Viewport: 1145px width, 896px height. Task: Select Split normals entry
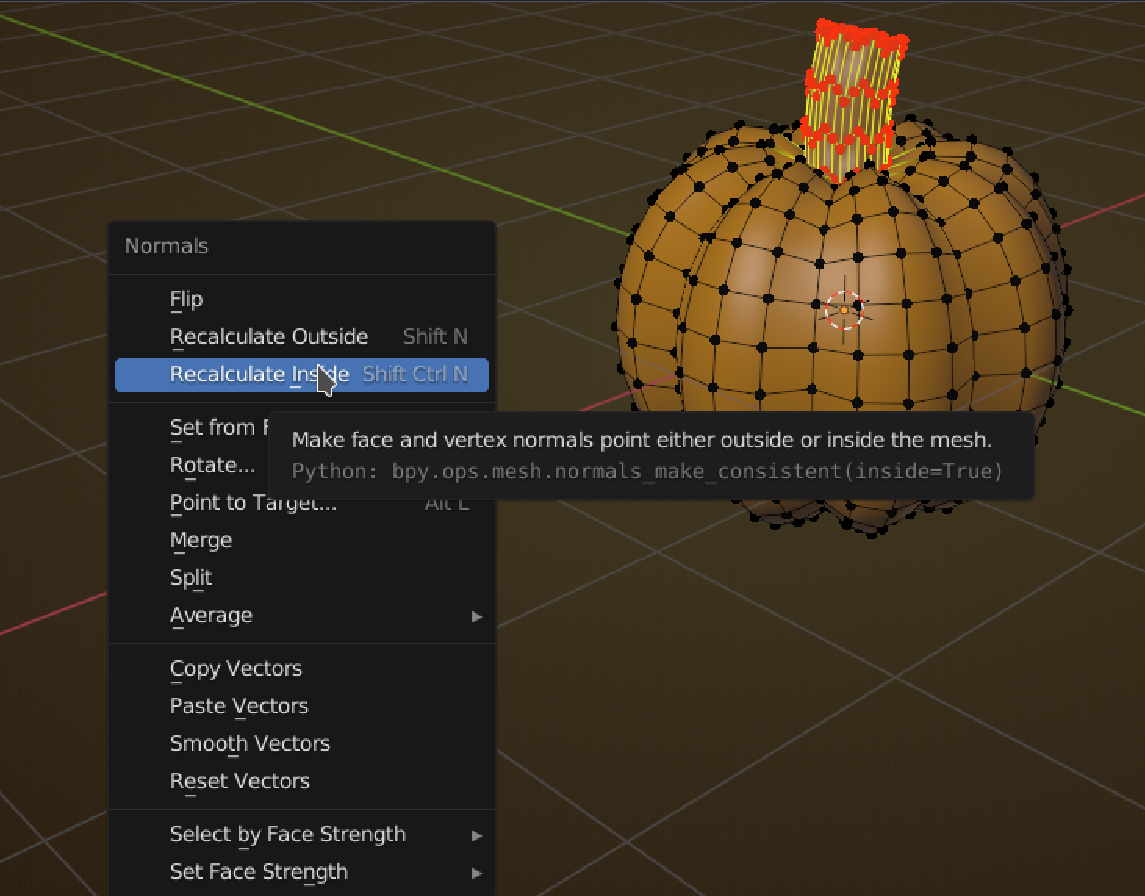coord(302,578)
